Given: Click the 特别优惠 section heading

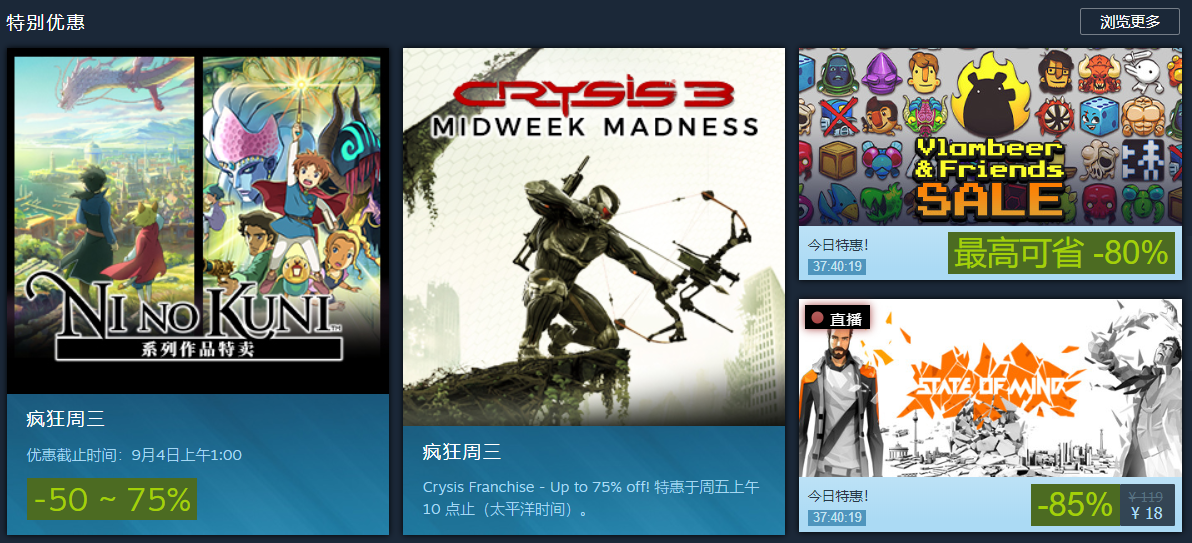Looking at the screenshot, I should point(45,21).
